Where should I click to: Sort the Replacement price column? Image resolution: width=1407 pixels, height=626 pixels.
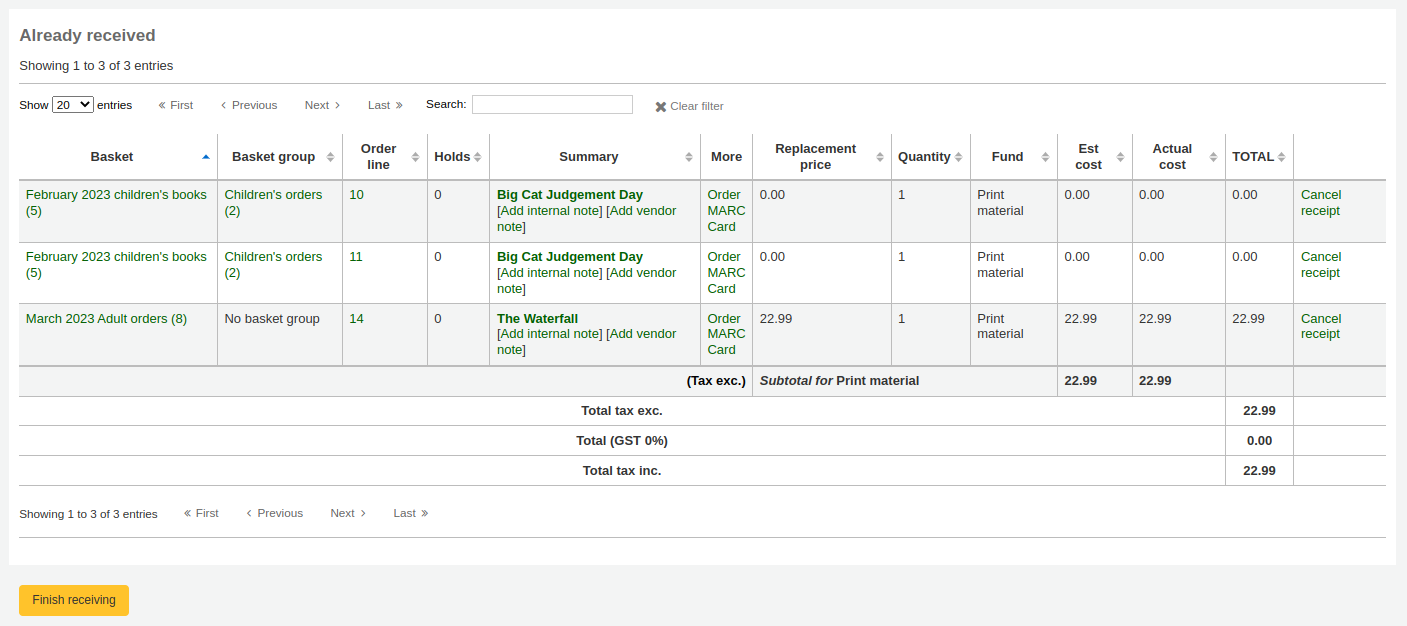click(878, 156)
